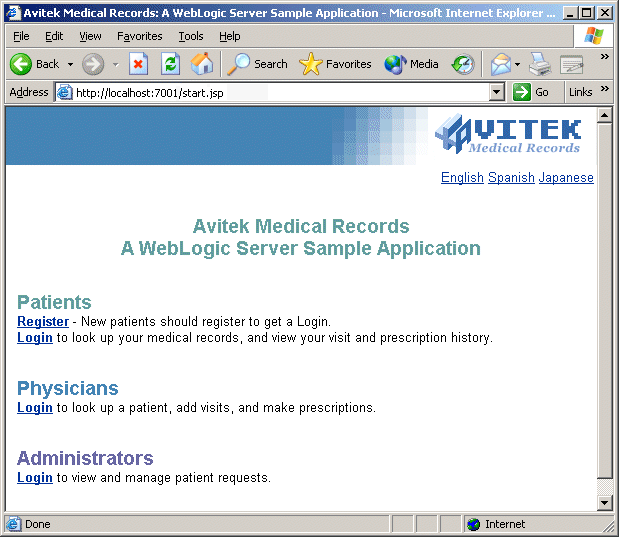Click the Physicians heading text
Image resolution: width=619 pixels, height=537 pixels.
point(68,388)
